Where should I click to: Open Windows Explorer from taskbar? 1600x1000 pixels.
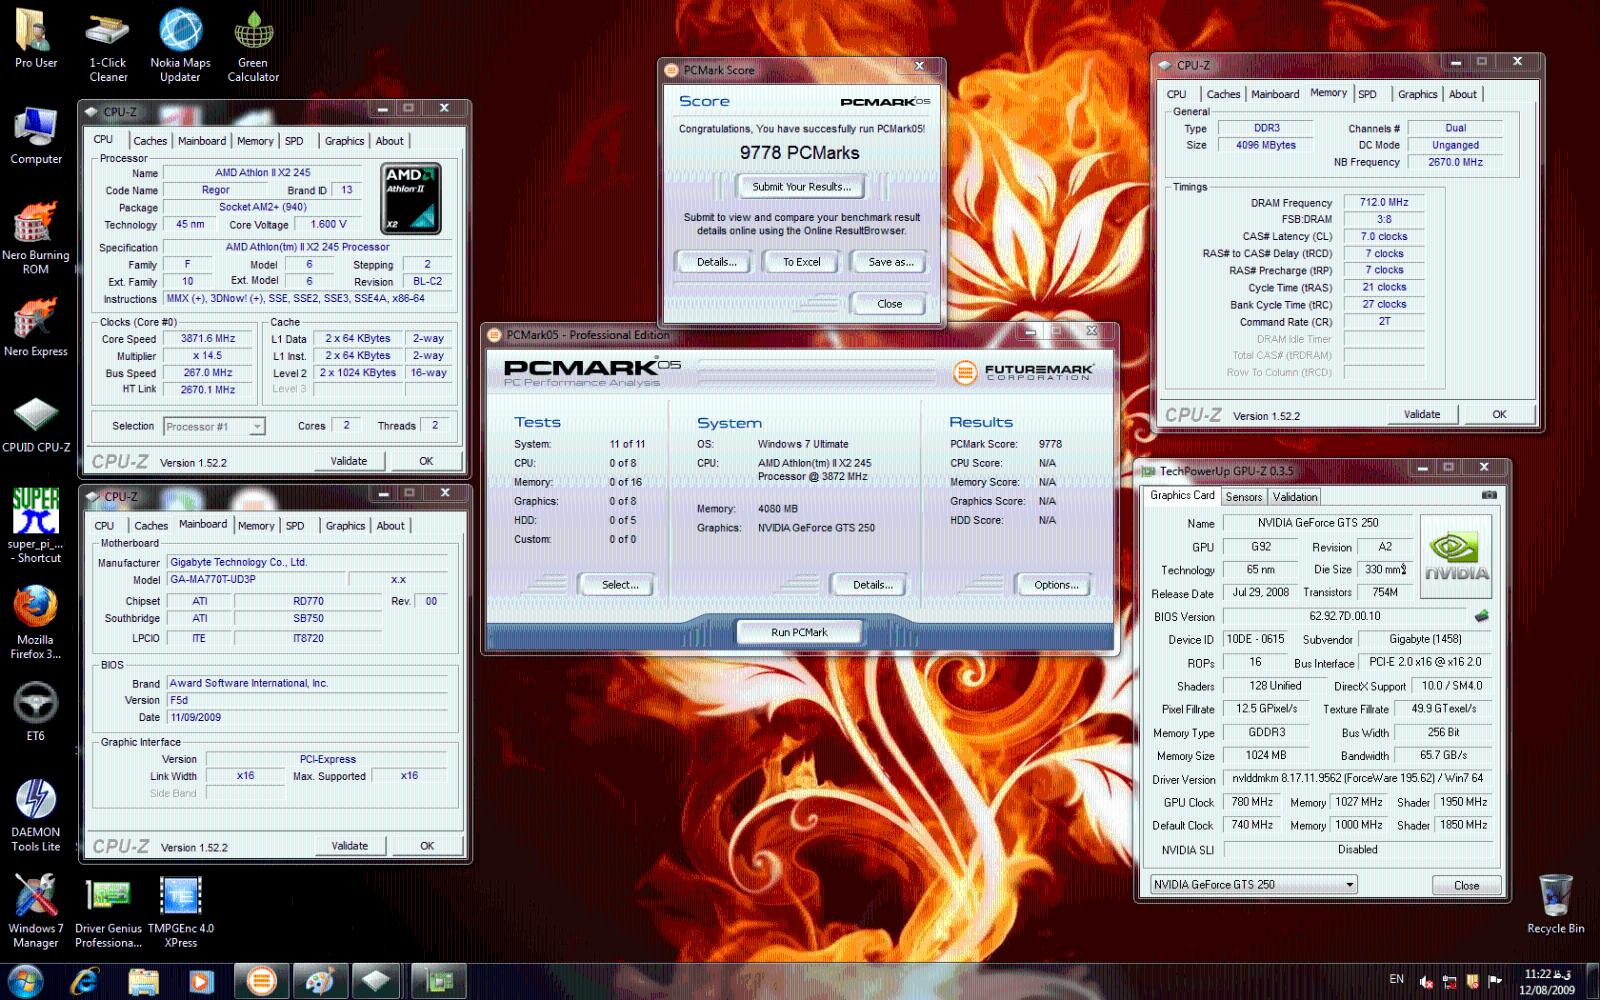143,981
